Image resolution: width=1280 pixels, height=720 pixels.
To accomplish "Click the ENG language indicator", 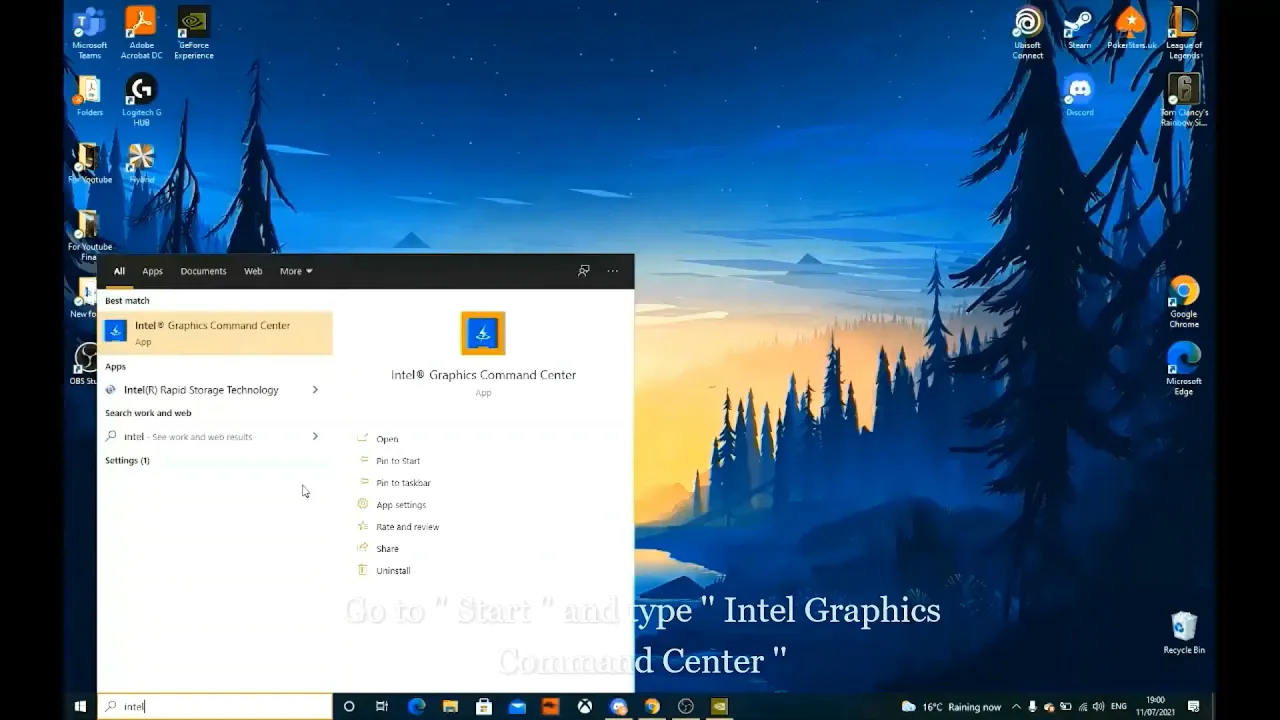I will 1119,706.
